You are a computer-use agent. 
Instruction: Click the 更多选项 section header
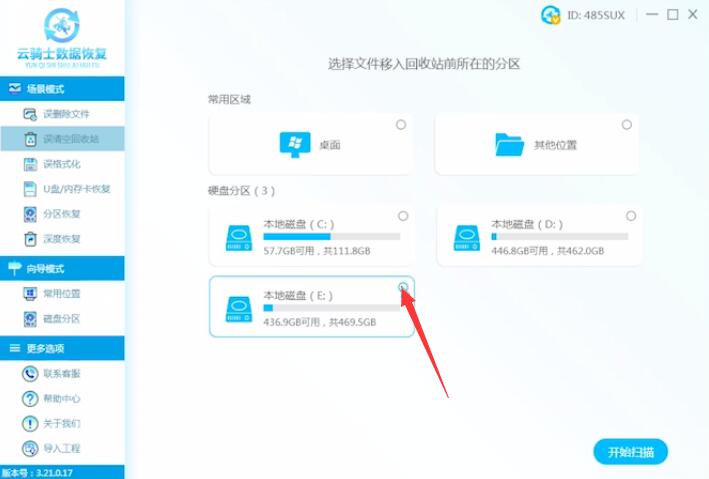click(x=62, y=348)
